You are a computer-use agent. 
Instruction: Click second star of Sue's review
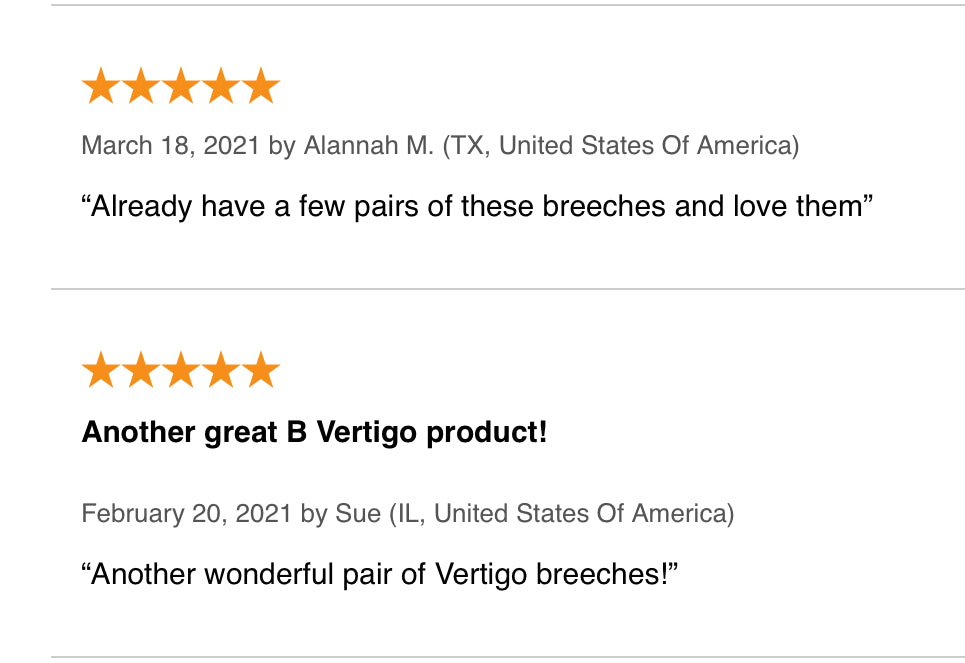click(x=141, y=370)
